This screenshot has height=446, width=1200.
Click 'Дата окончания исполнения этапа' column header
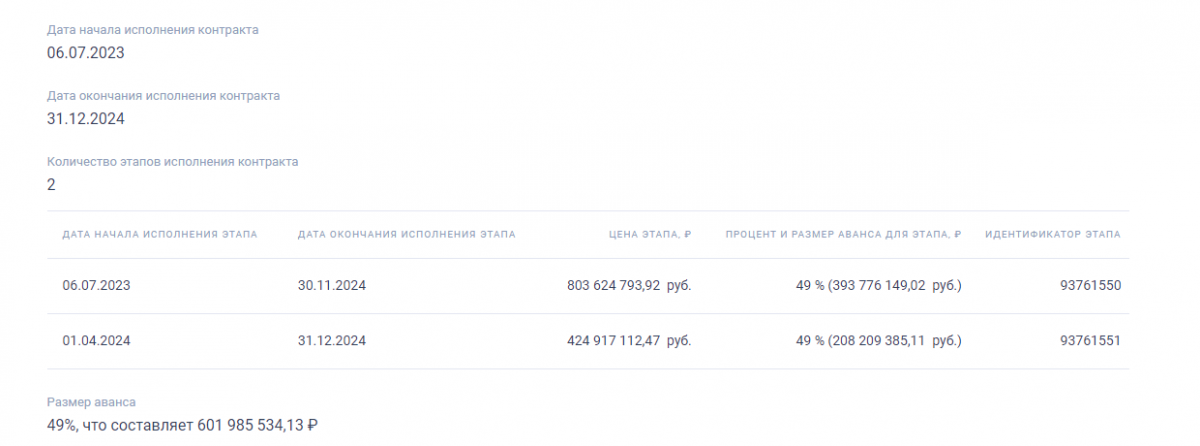(407, 234)
